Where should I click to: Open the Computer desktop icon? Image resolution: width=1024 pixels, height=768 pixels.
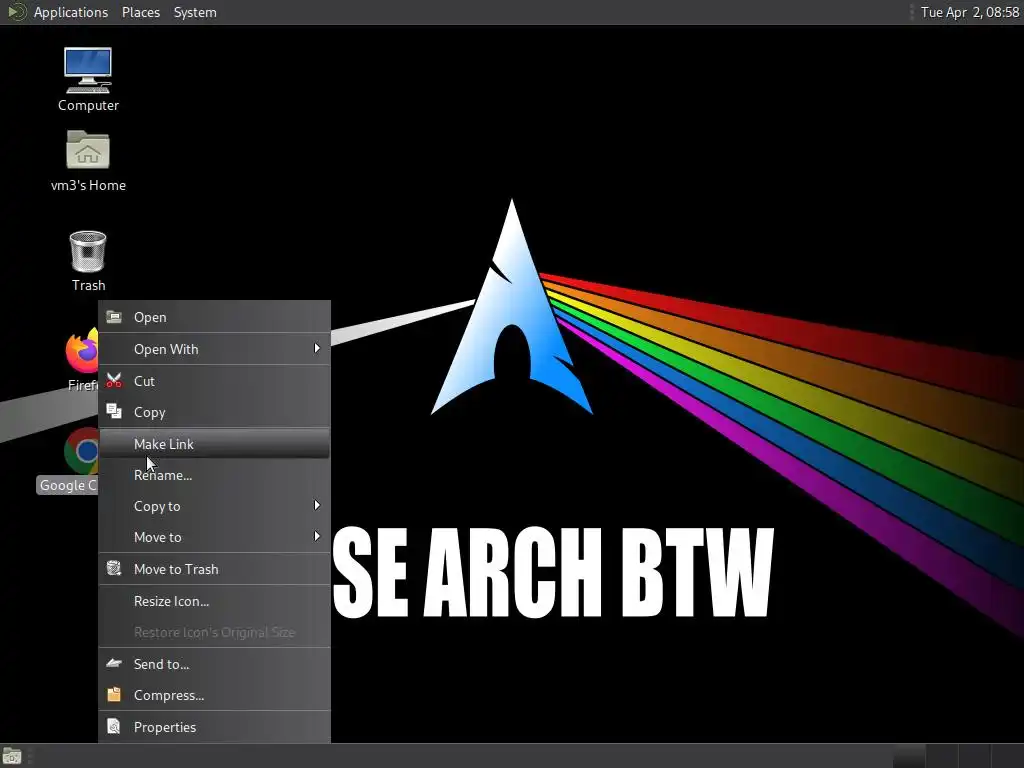click(88, 71)
